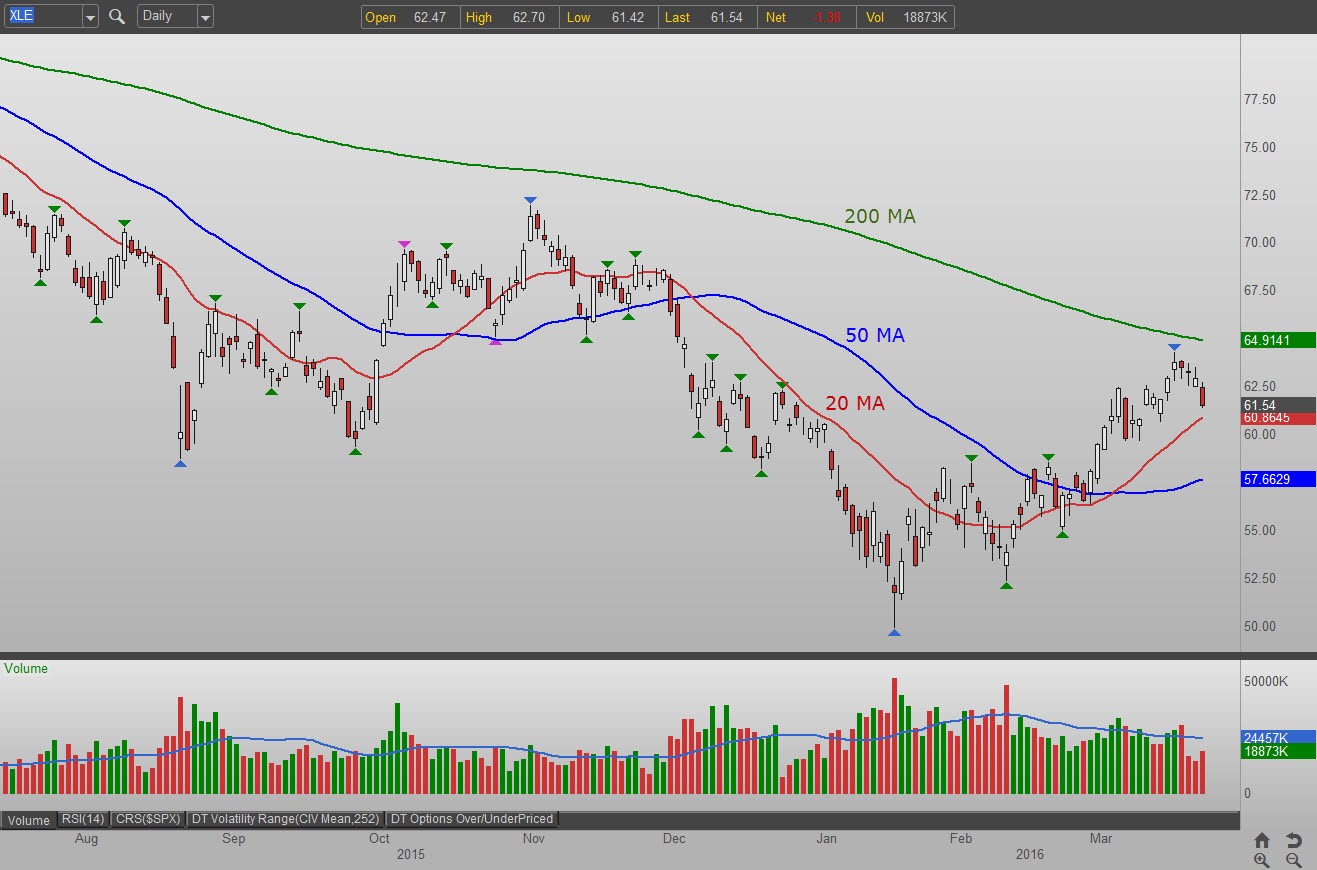This screenshot has width=1317, height=870.
Task: Select the DT Volatility Range tab
Action: point(287,819)
